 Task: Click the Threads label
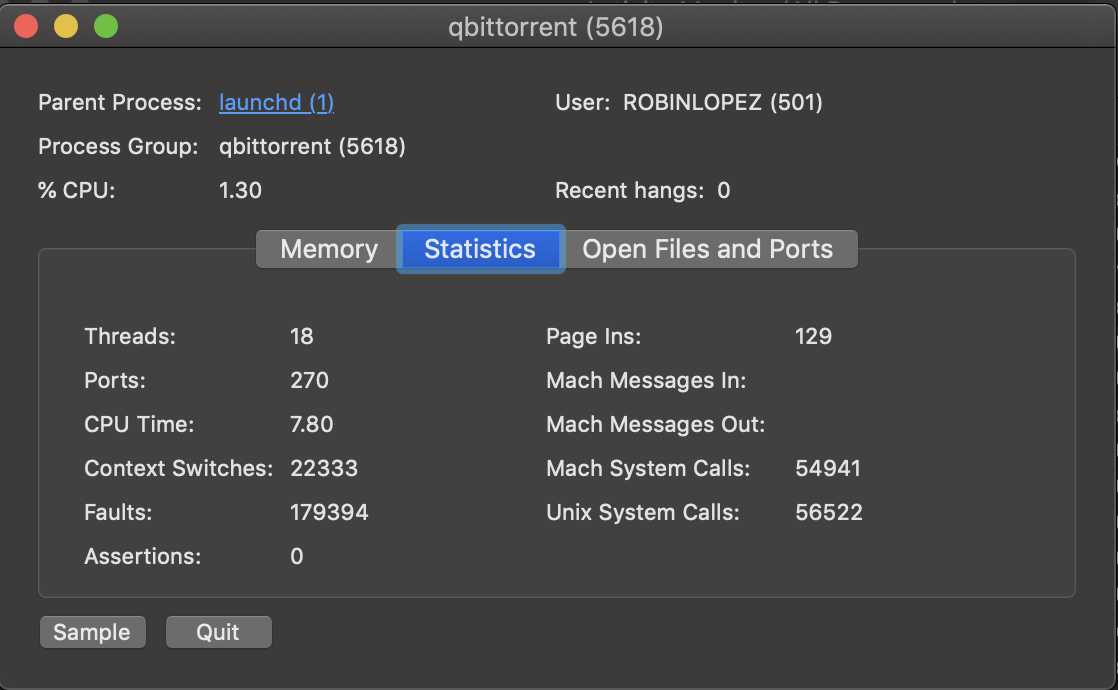pyautogui.click(x=130, y=336)
